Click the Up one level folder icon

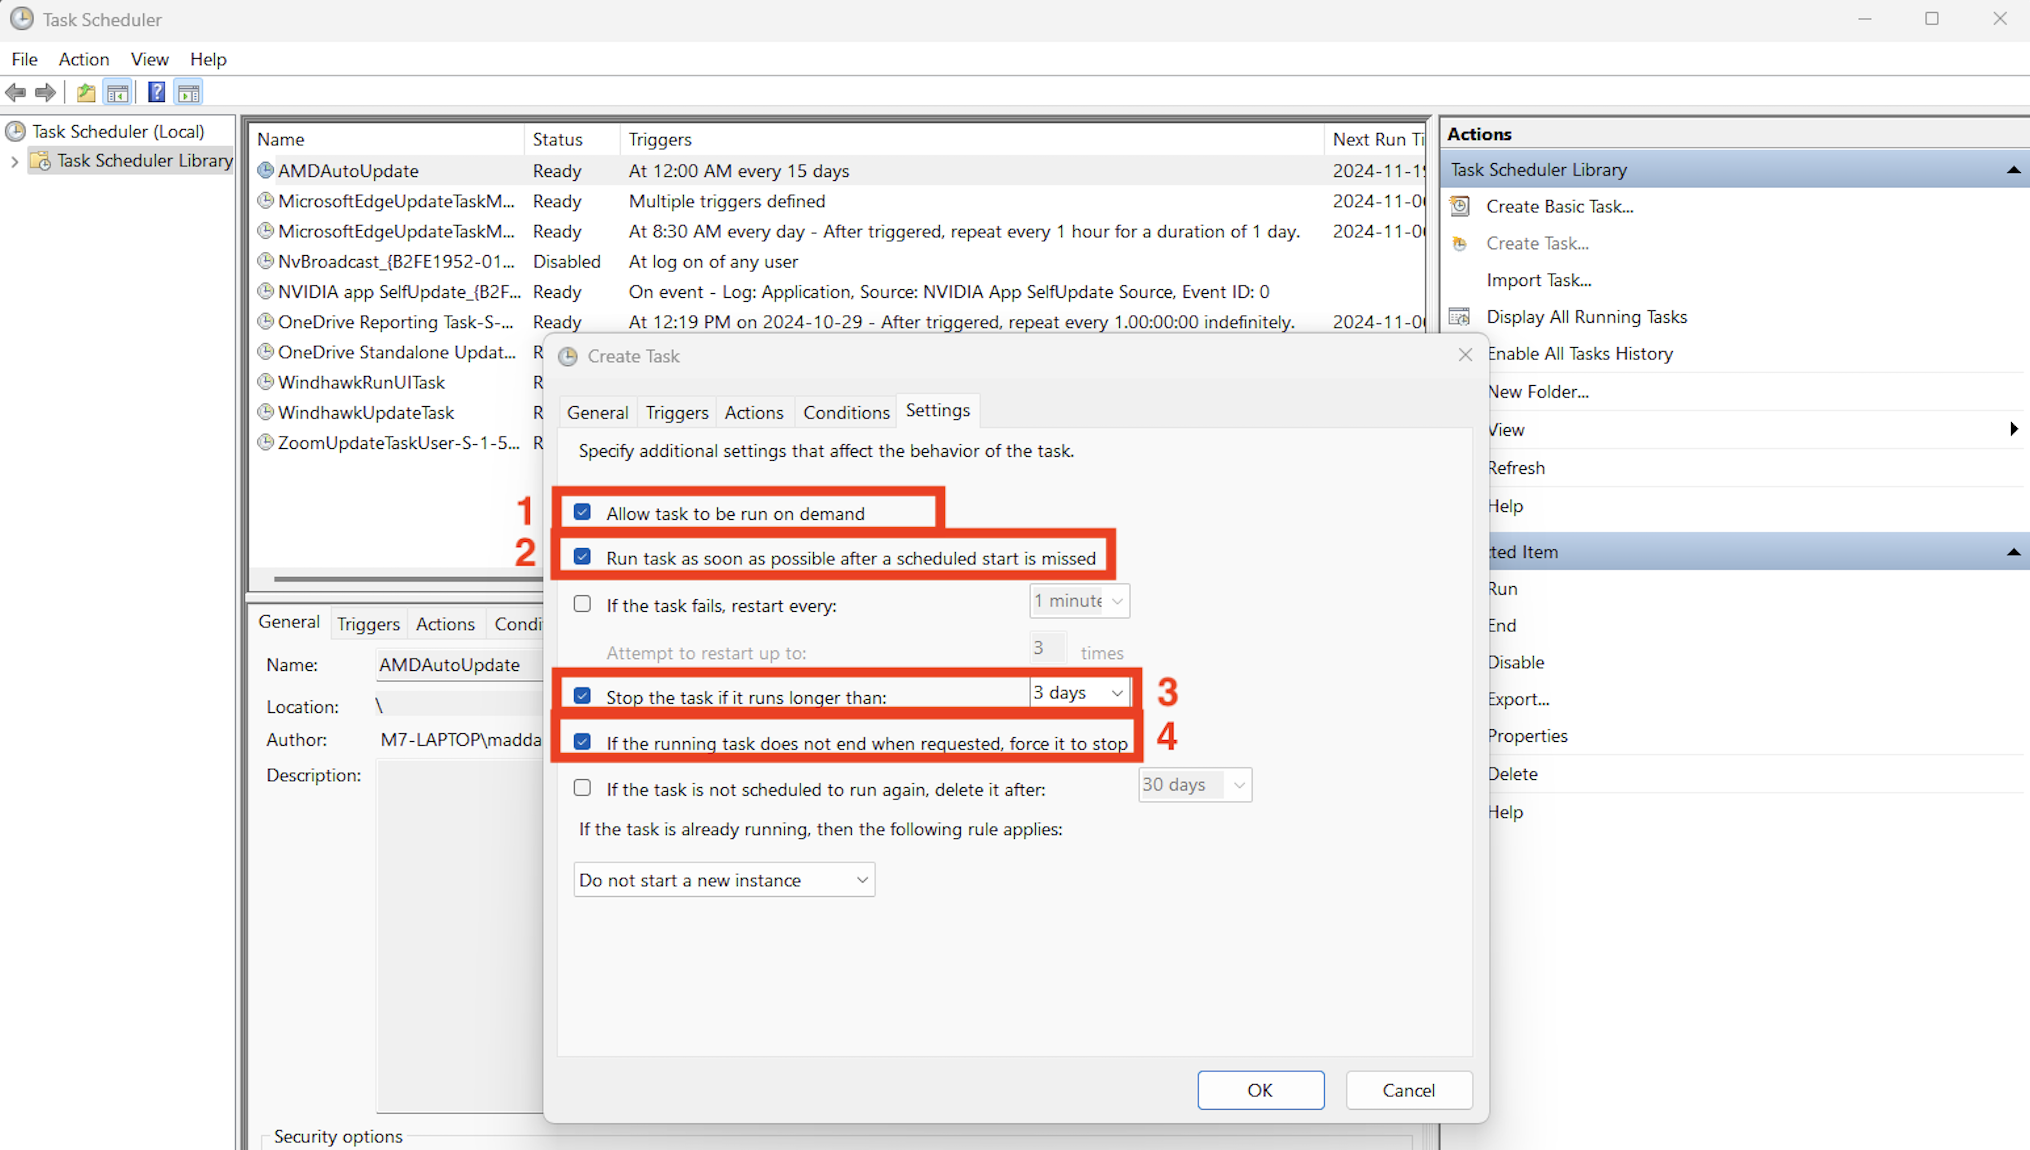click(x=86, y=93)
